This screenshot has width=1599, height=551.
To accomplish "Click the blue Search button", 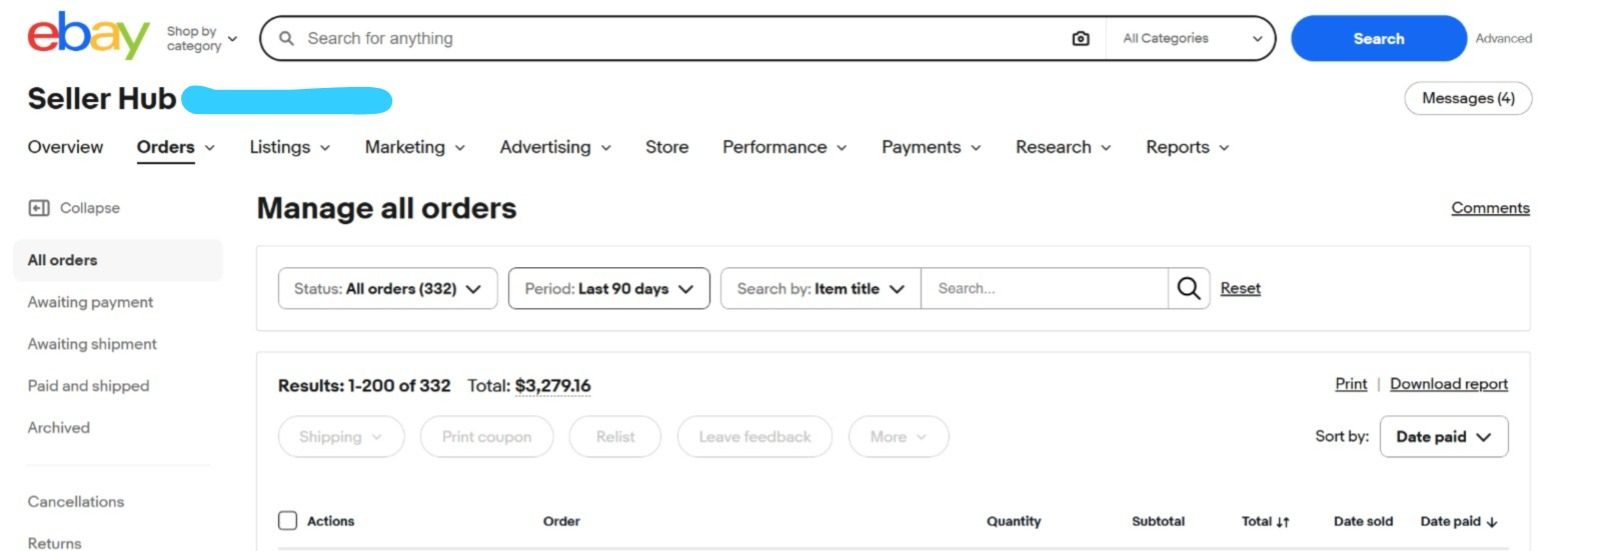I will (x=1378, y=38).
